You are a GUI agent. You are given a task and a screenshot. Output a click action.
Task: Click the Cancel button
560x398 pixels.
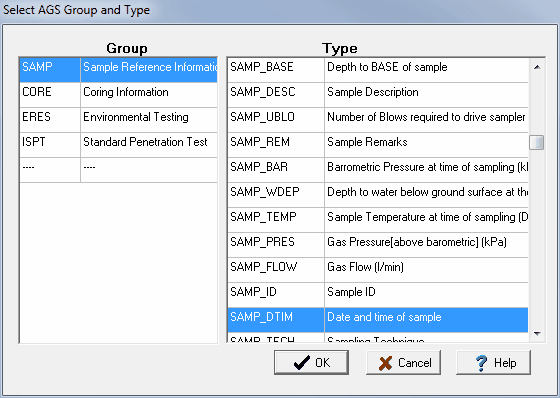click(403, 362)
